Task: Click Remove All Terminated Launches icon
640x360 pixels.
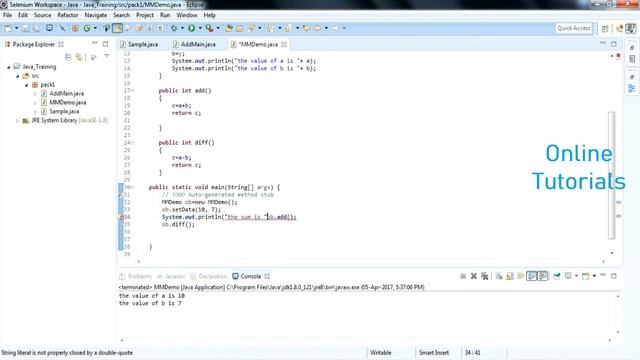Action: tap(484, 276)
